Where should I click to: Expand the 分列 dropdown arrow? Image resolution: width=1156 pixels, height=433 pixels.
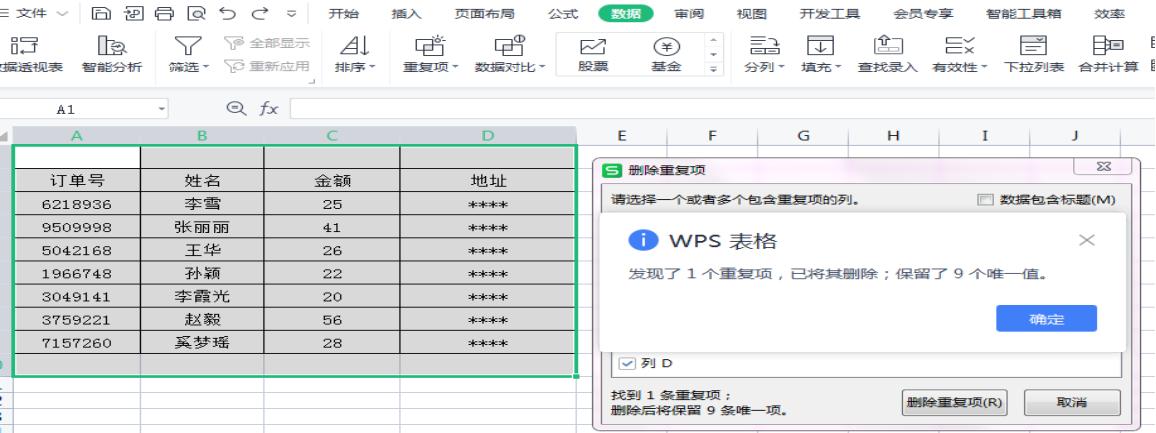click(781, 67)
